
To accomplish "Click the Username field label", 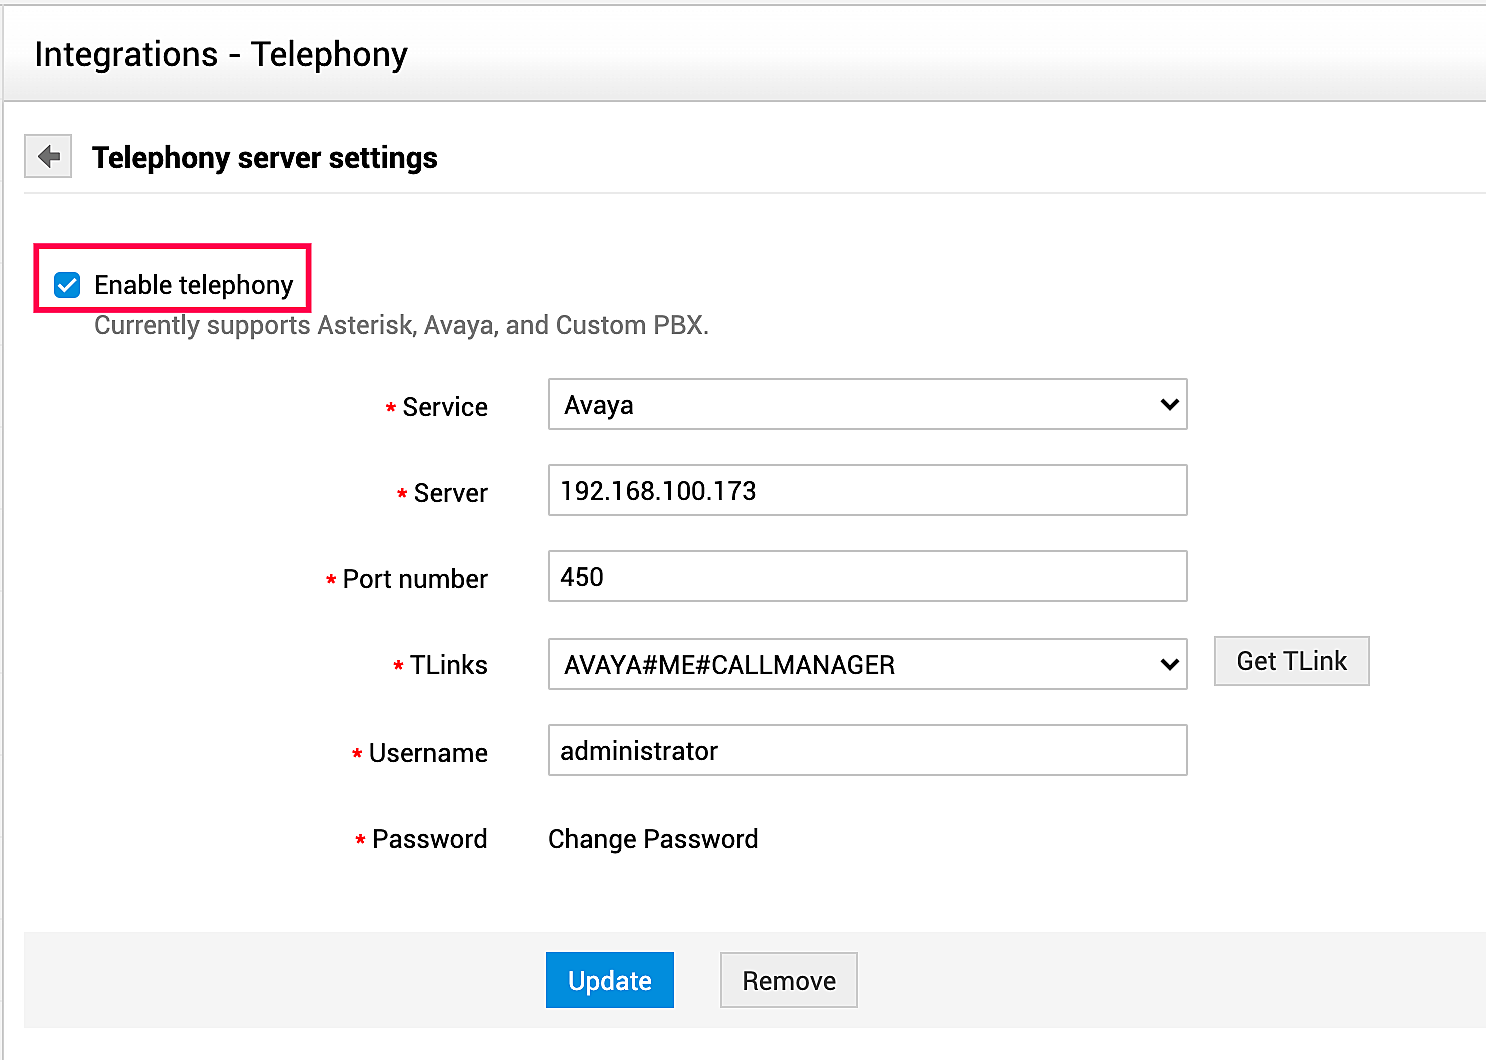I will pos(428,754).
